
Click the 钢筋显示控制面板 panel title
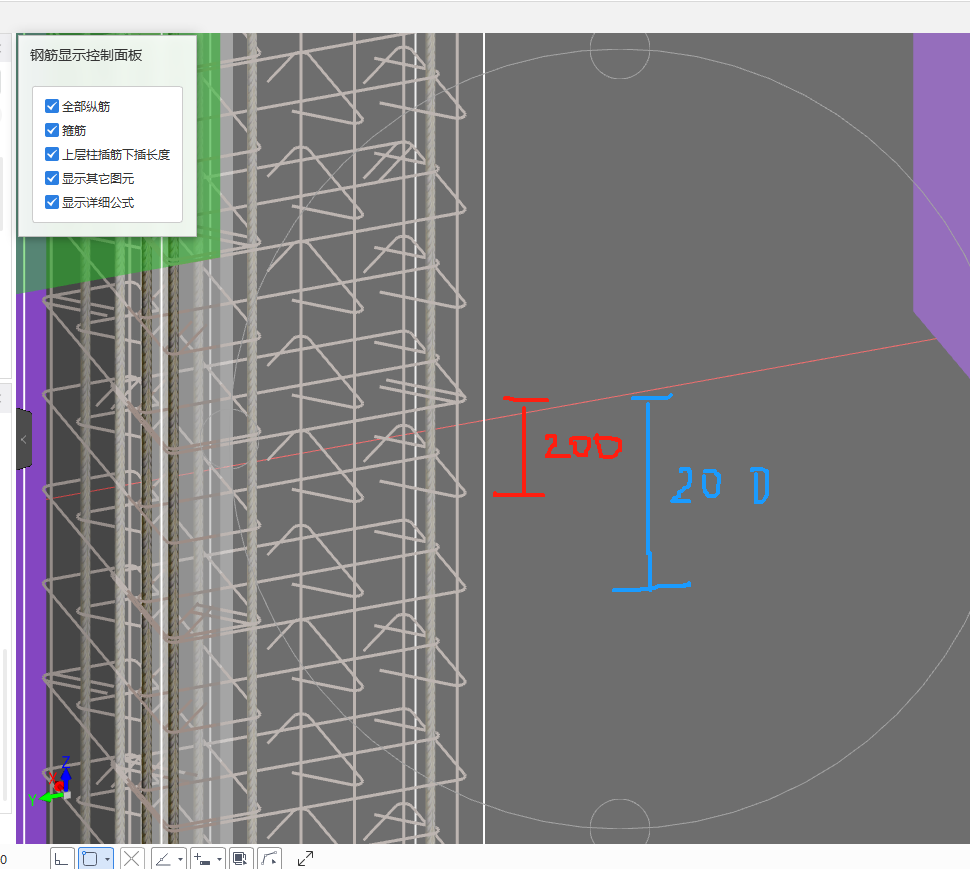point(86,56)
